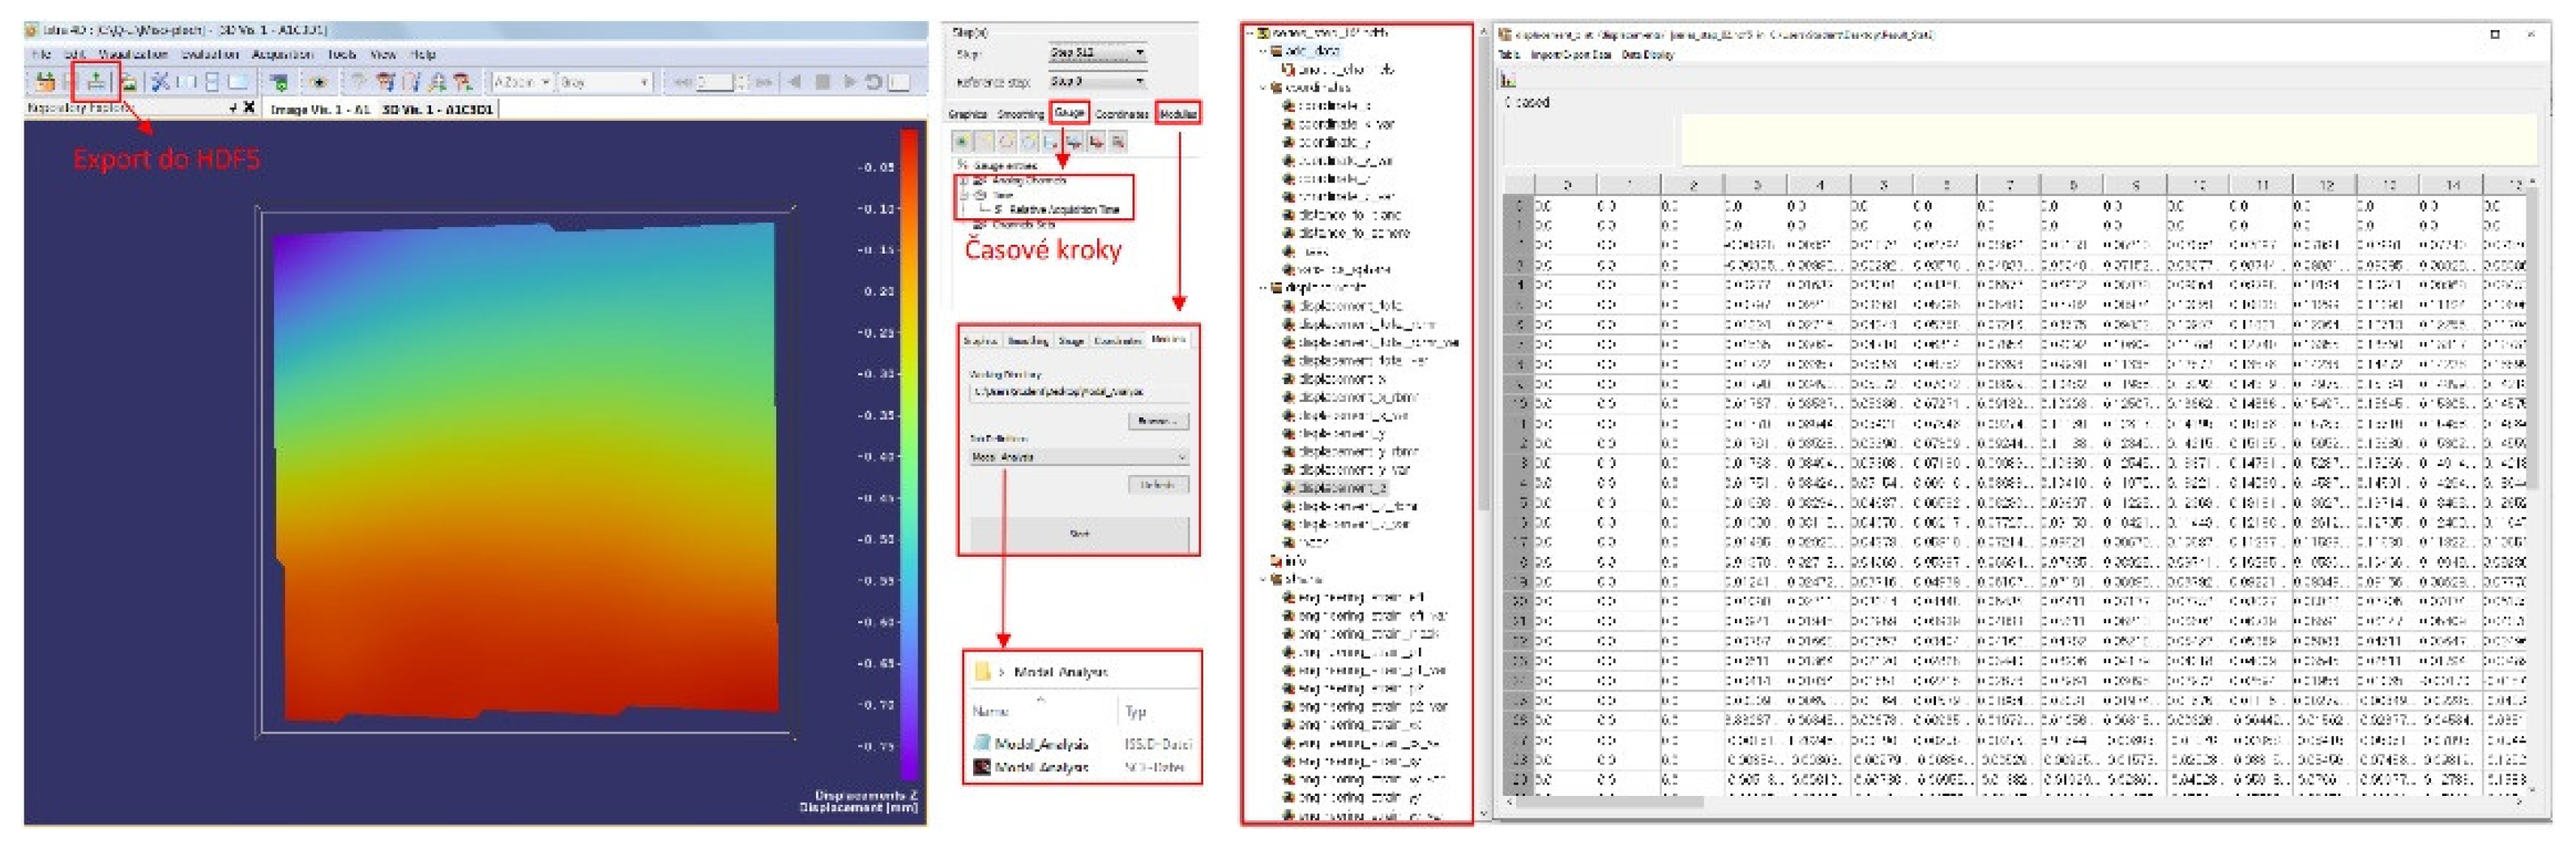The width and height of the screenshot is (2576, 851).
Task: Collapse the coordinates group in HDF tree
Action: click(x=1263, y=88)
